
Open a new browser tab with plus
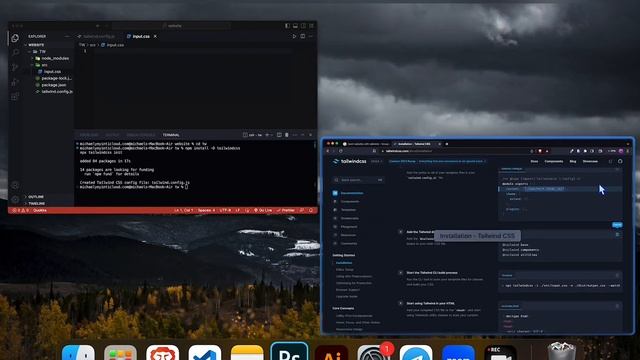coord(447,144)
